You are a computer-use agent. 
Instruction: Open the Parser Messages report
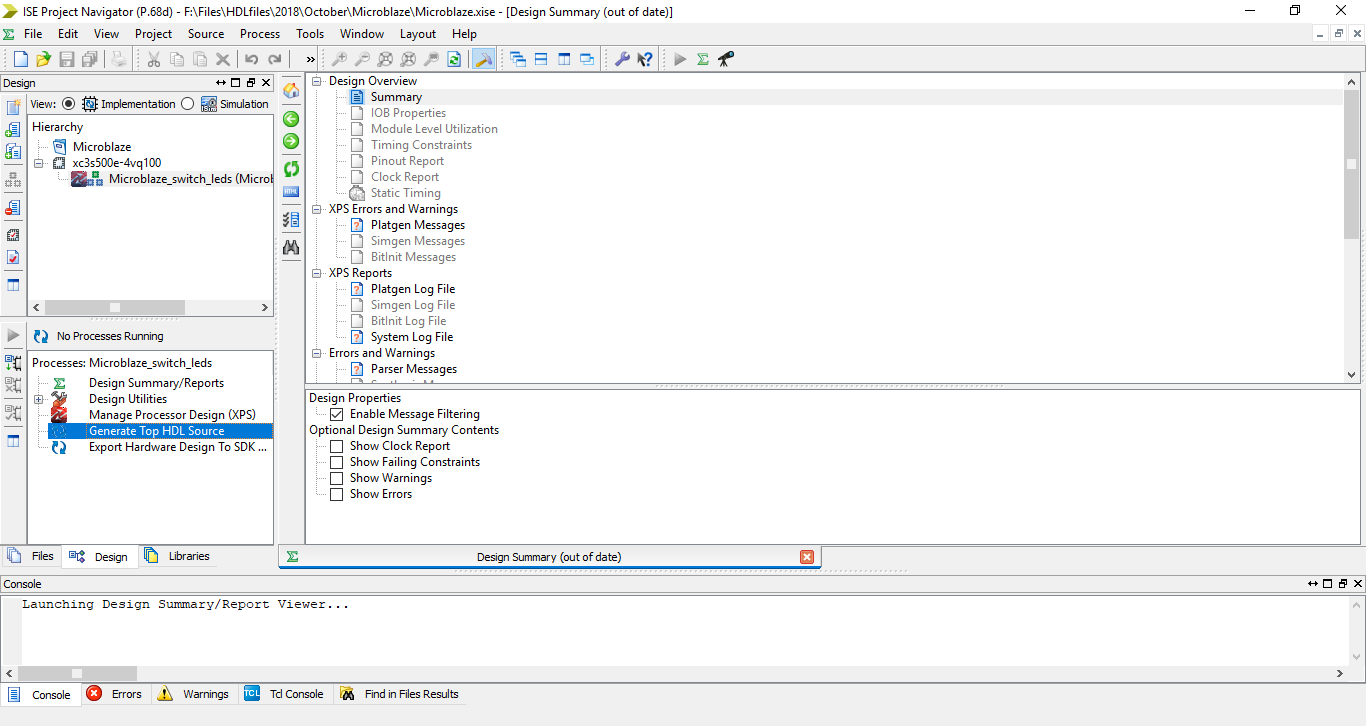pos(413,369)
